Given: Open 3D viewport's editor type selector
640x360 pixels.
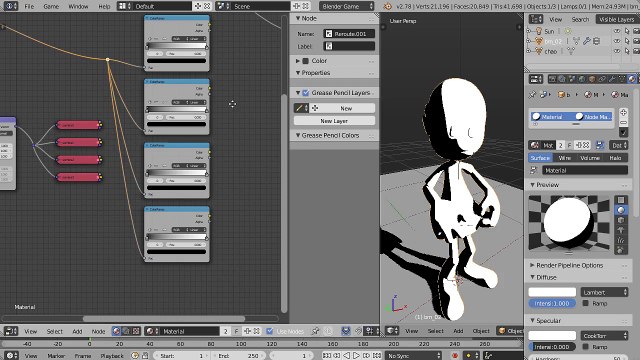Looking at the screenshot, I should (x=392, y=331).
